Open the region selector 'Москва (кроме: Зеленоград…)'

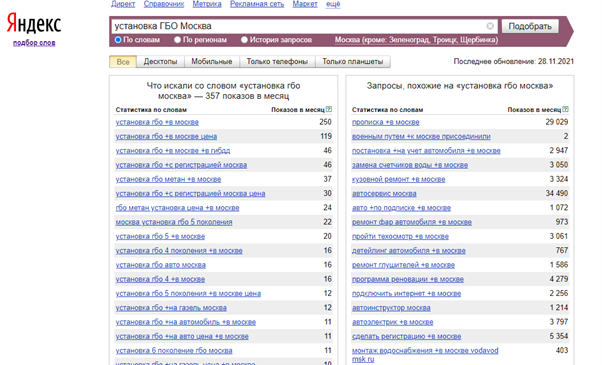click(416, 40)
